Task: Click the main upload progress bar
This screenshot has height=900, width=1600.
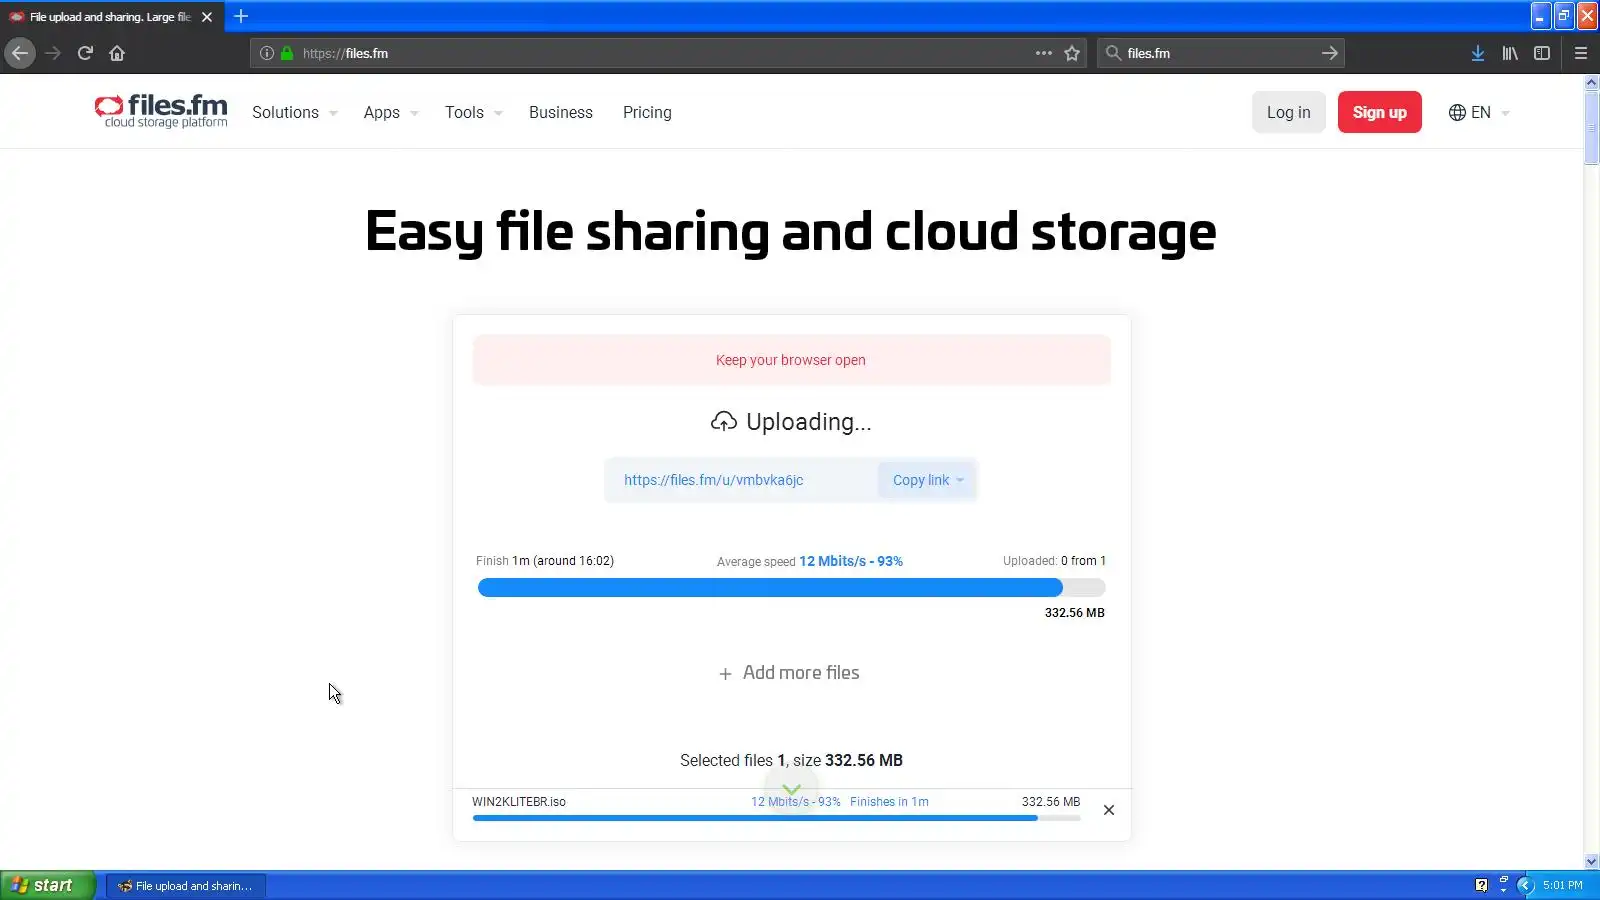Action: point(791,588)
